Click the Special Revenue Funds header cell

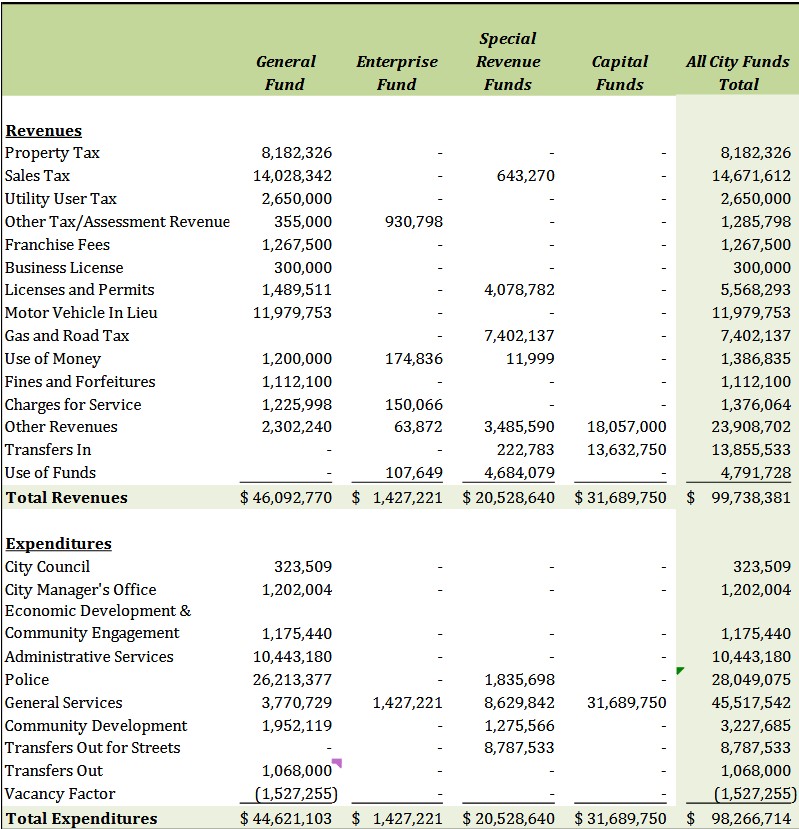pyautogui.click(x=508, y=62)
